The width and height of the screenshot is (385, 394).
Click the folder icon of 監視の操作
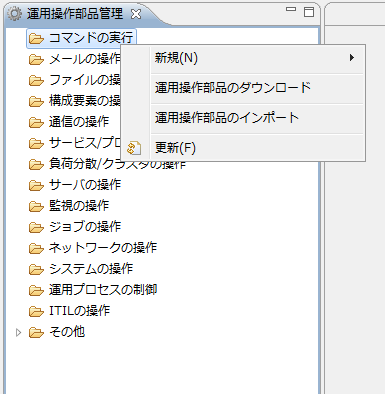pos(36,207)
